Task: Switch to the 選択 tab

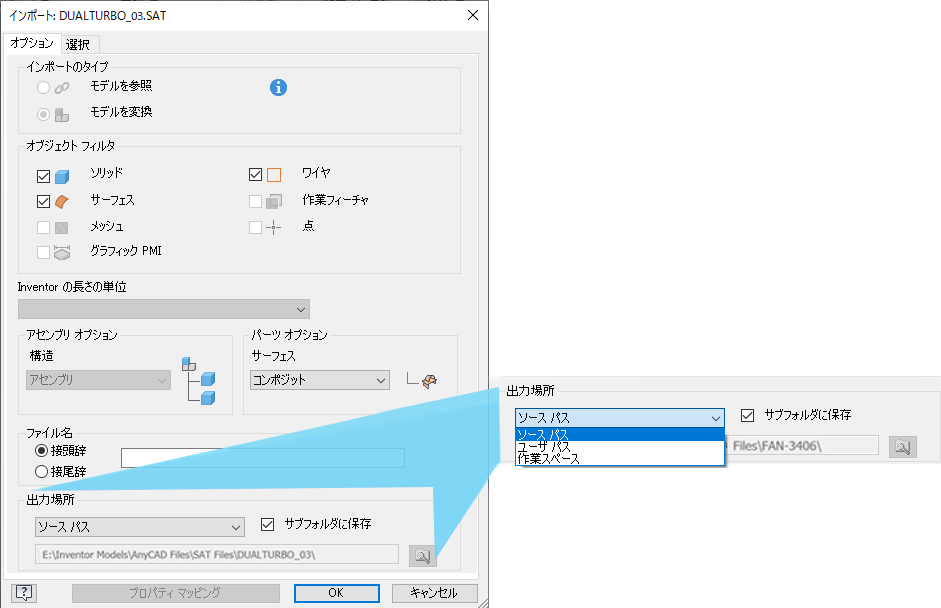Action: pyautogui.click(x=78, y=44)
